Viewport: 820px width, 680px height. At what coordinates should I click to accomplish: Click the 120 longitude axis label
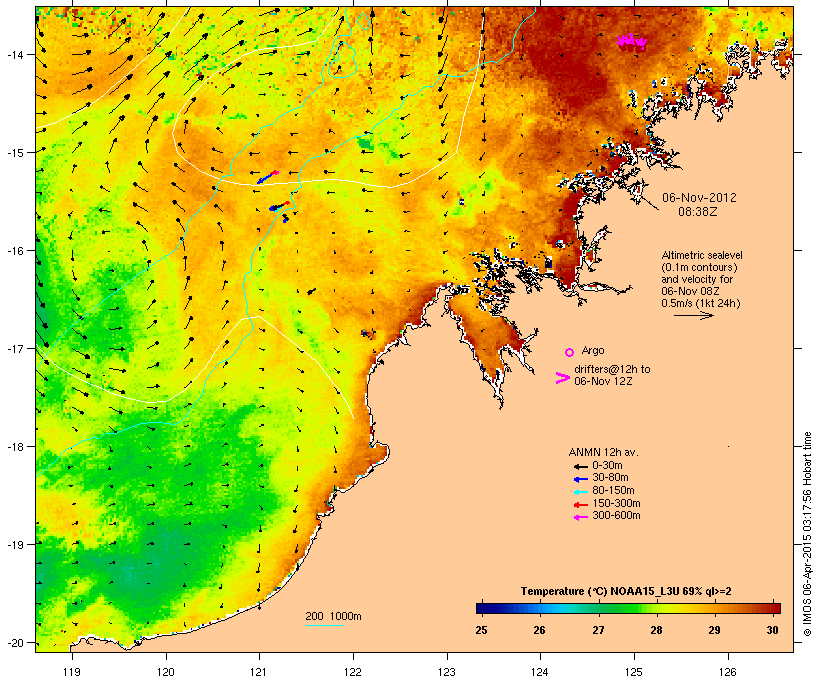[166, 672]
